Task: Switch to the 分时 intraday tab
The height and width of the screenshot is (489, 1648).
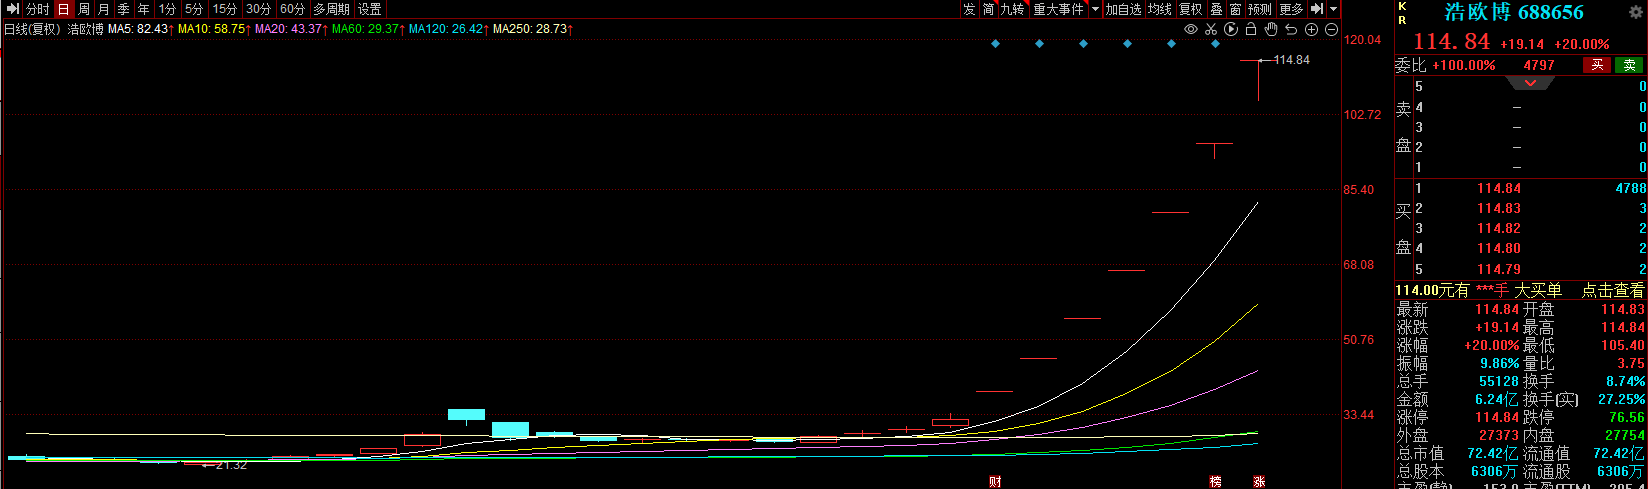Action: click(37, 9)
